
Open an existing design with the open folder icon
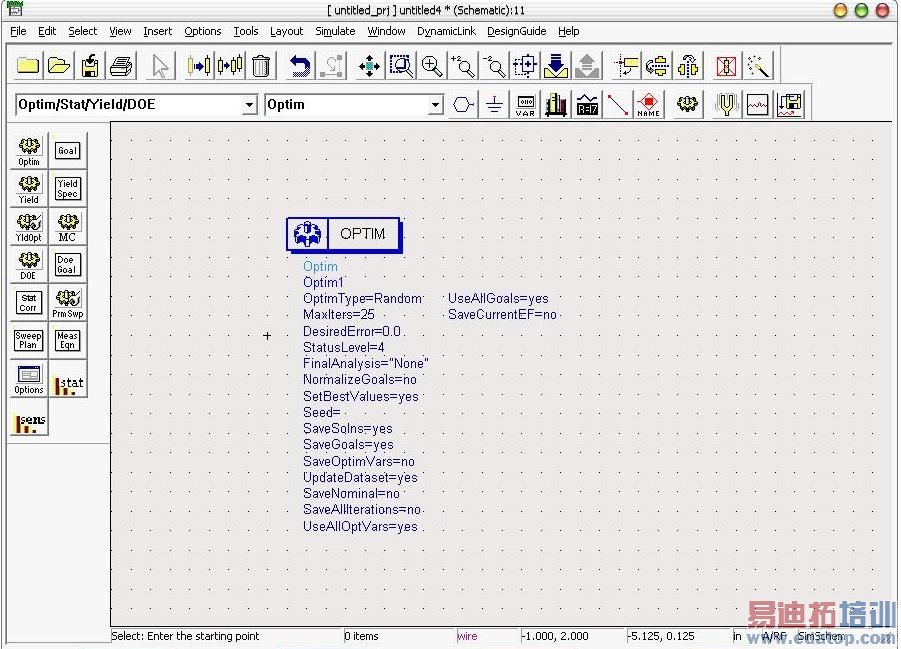[59, 66]
